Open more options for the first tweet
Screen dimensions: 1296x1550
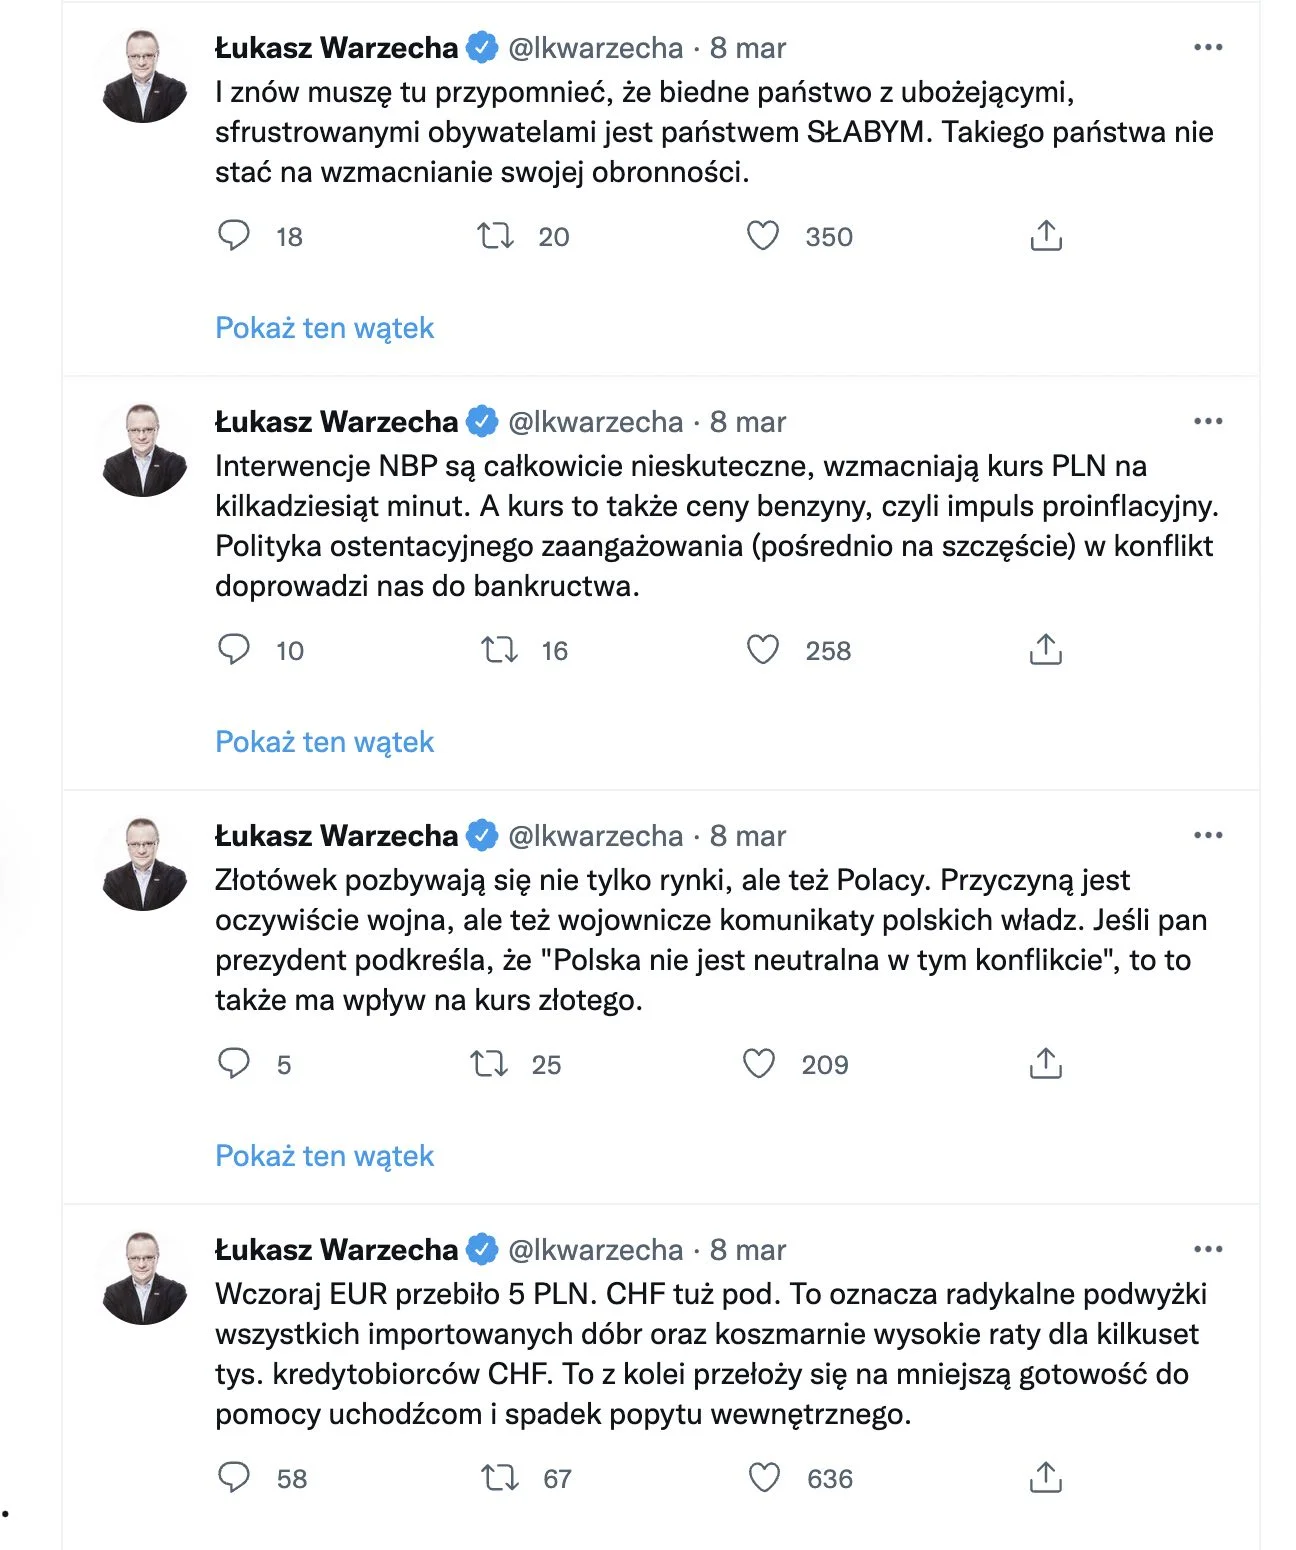click(1208, 47)
